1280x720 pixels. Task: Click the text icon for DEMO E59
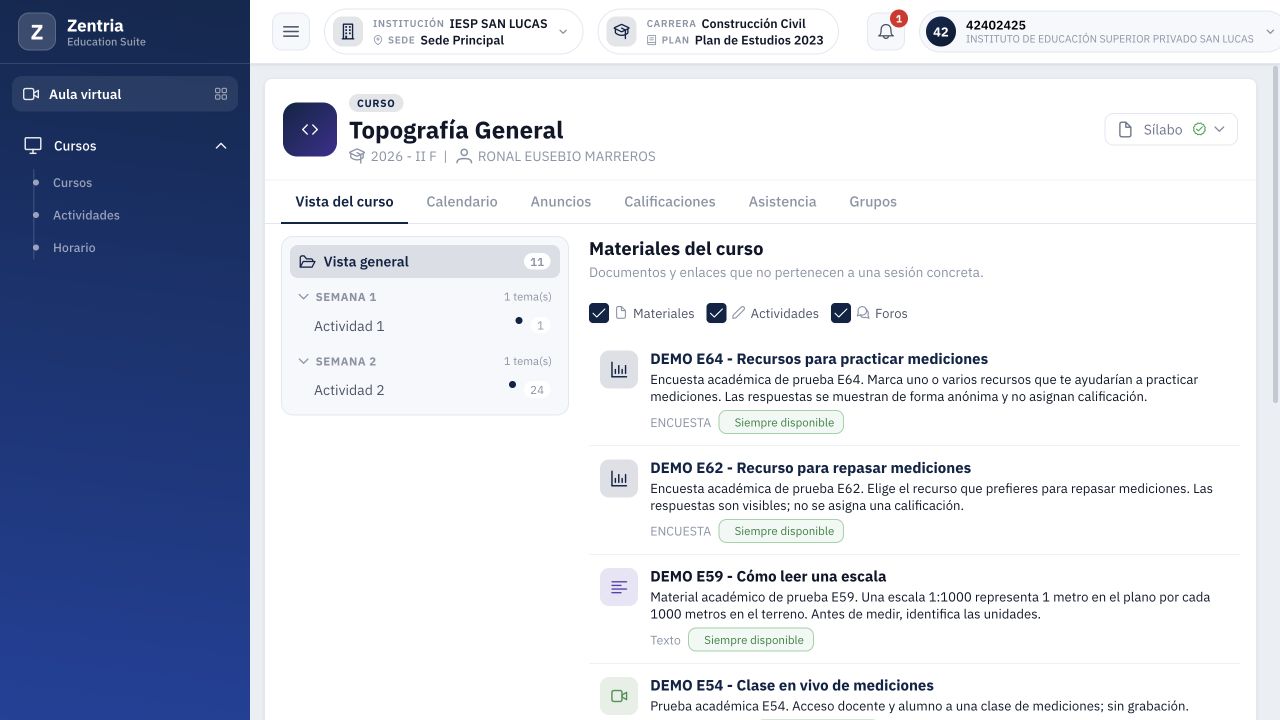(619, 587)
